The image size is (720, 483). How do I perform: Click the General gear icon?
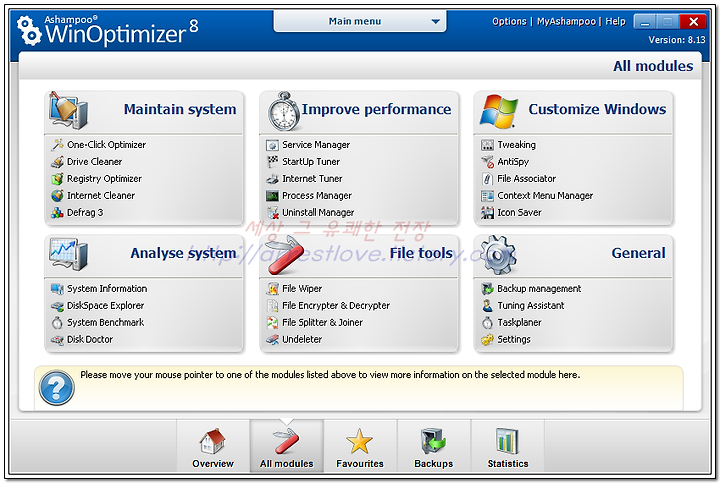(x=498, y=255)
